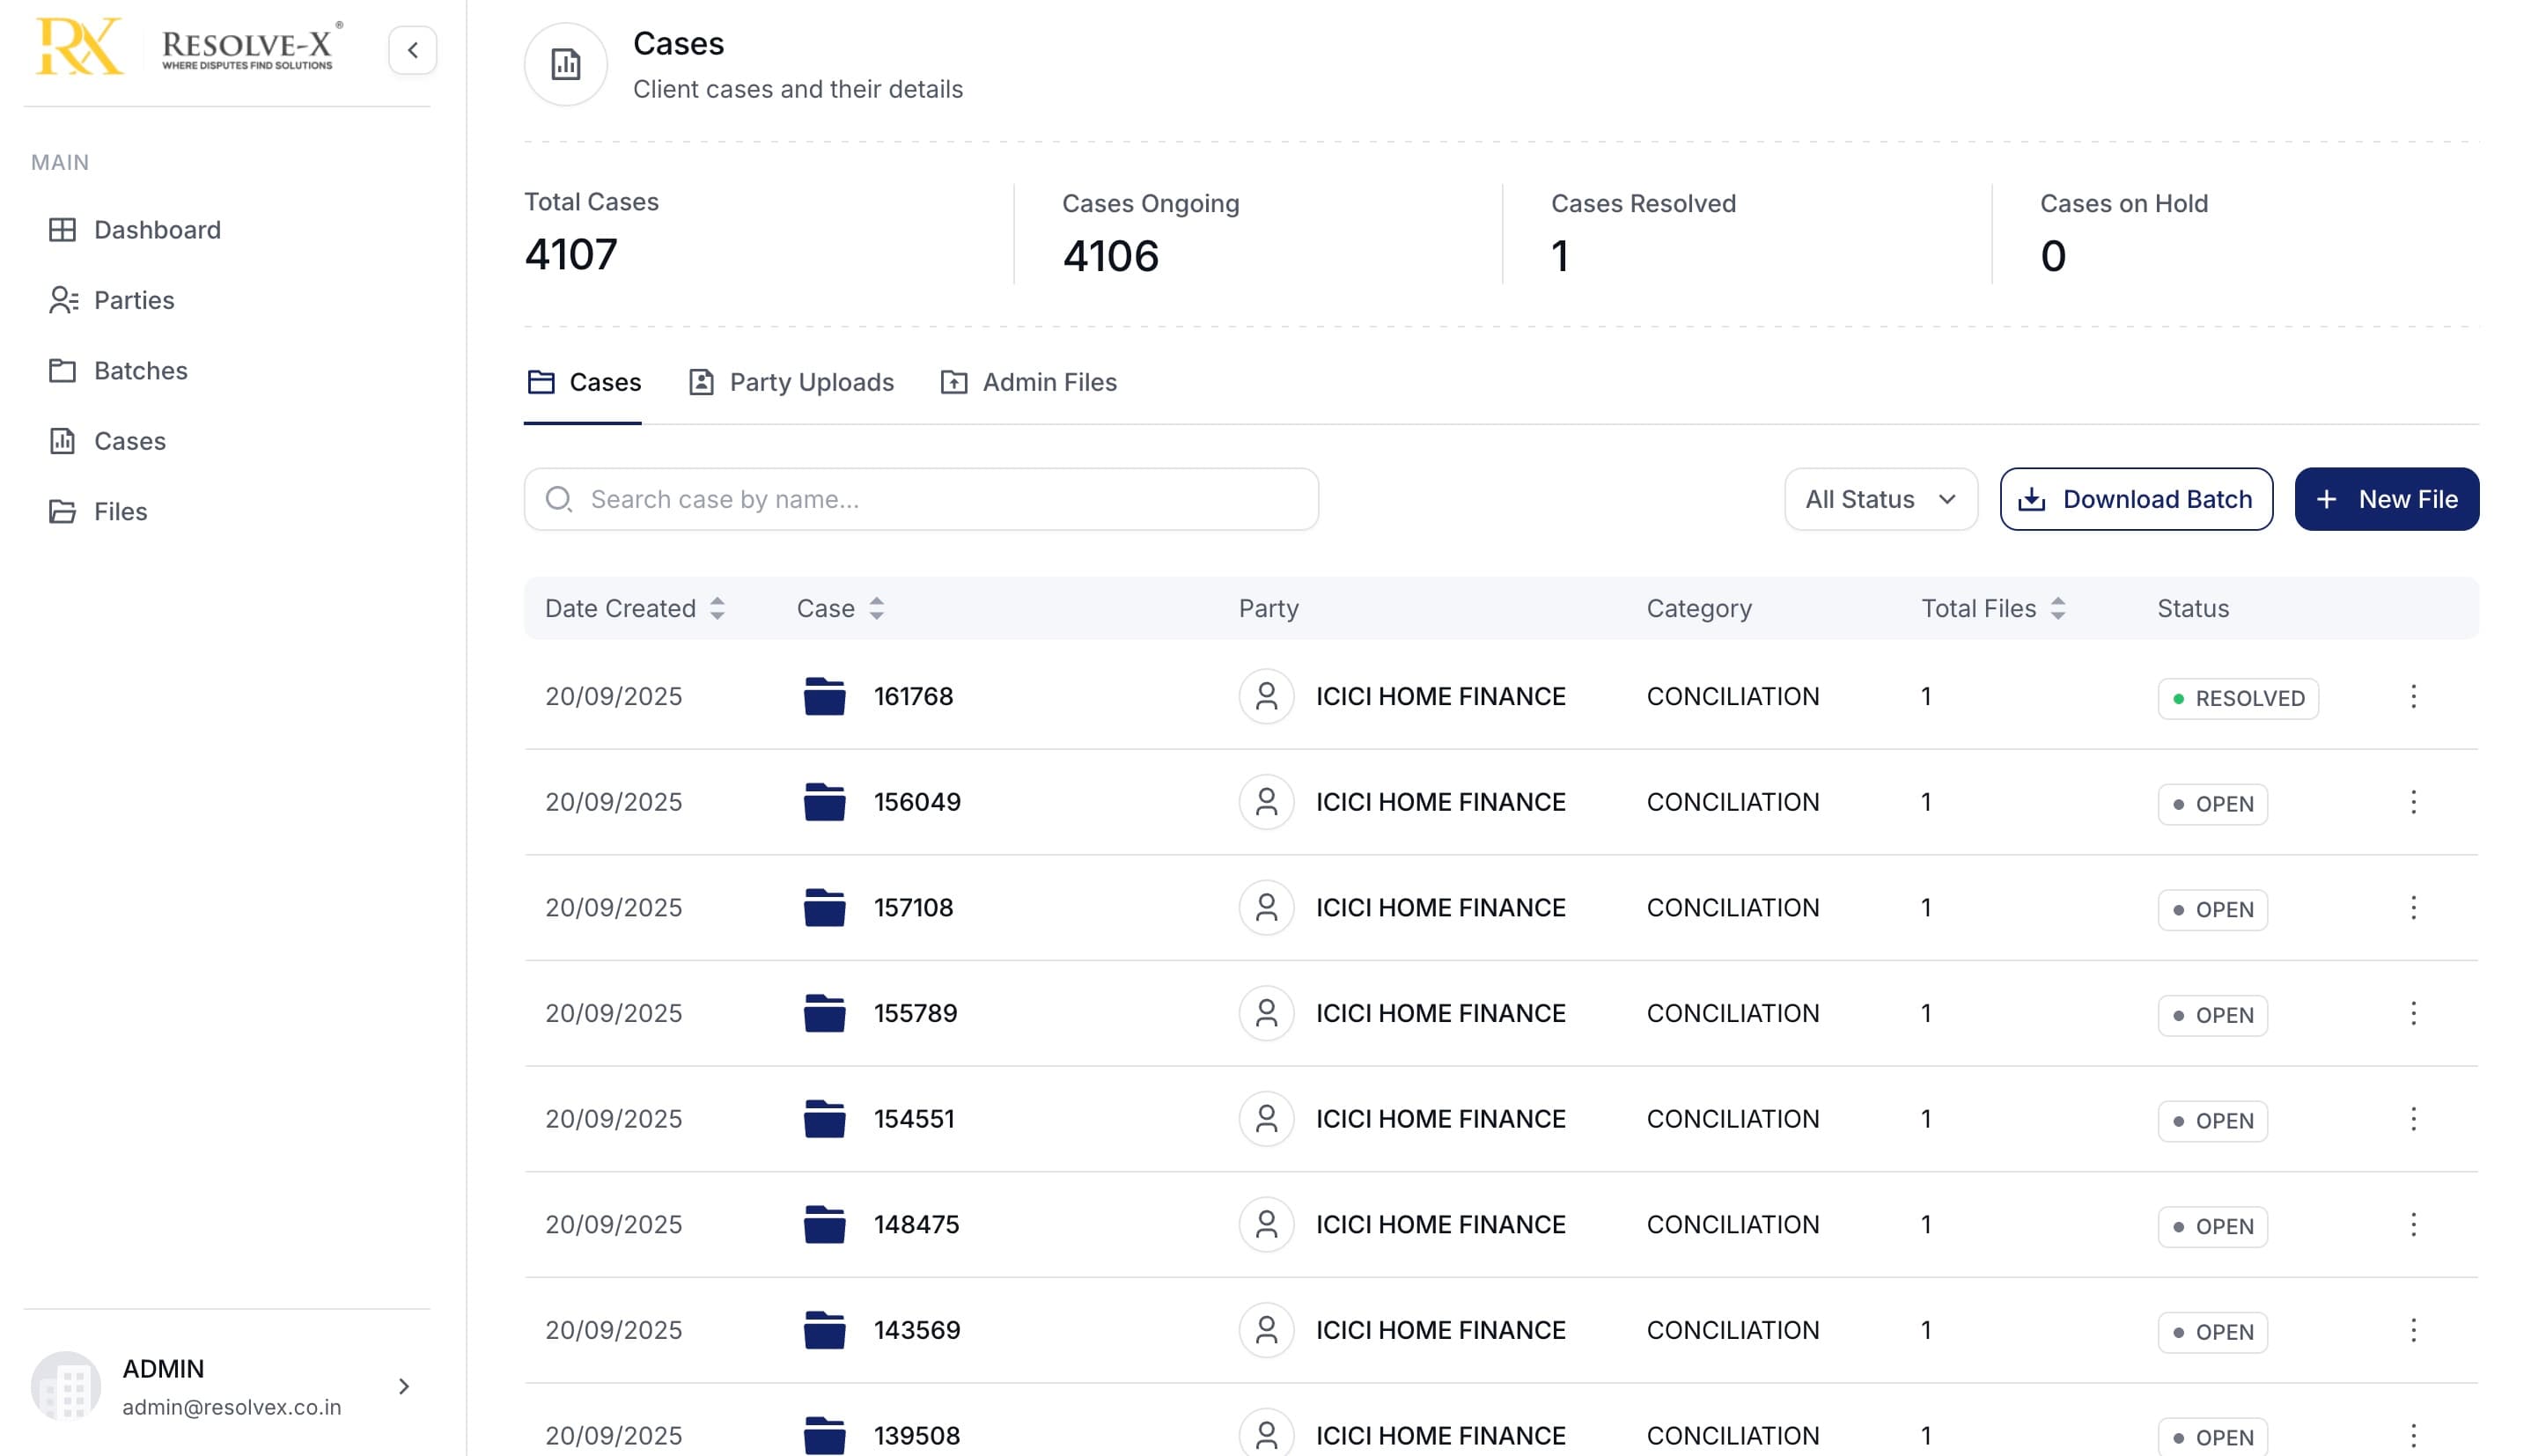Select case number 156049
Image resolution: width=2531 pixels, height=1456 pixels.
917,802
